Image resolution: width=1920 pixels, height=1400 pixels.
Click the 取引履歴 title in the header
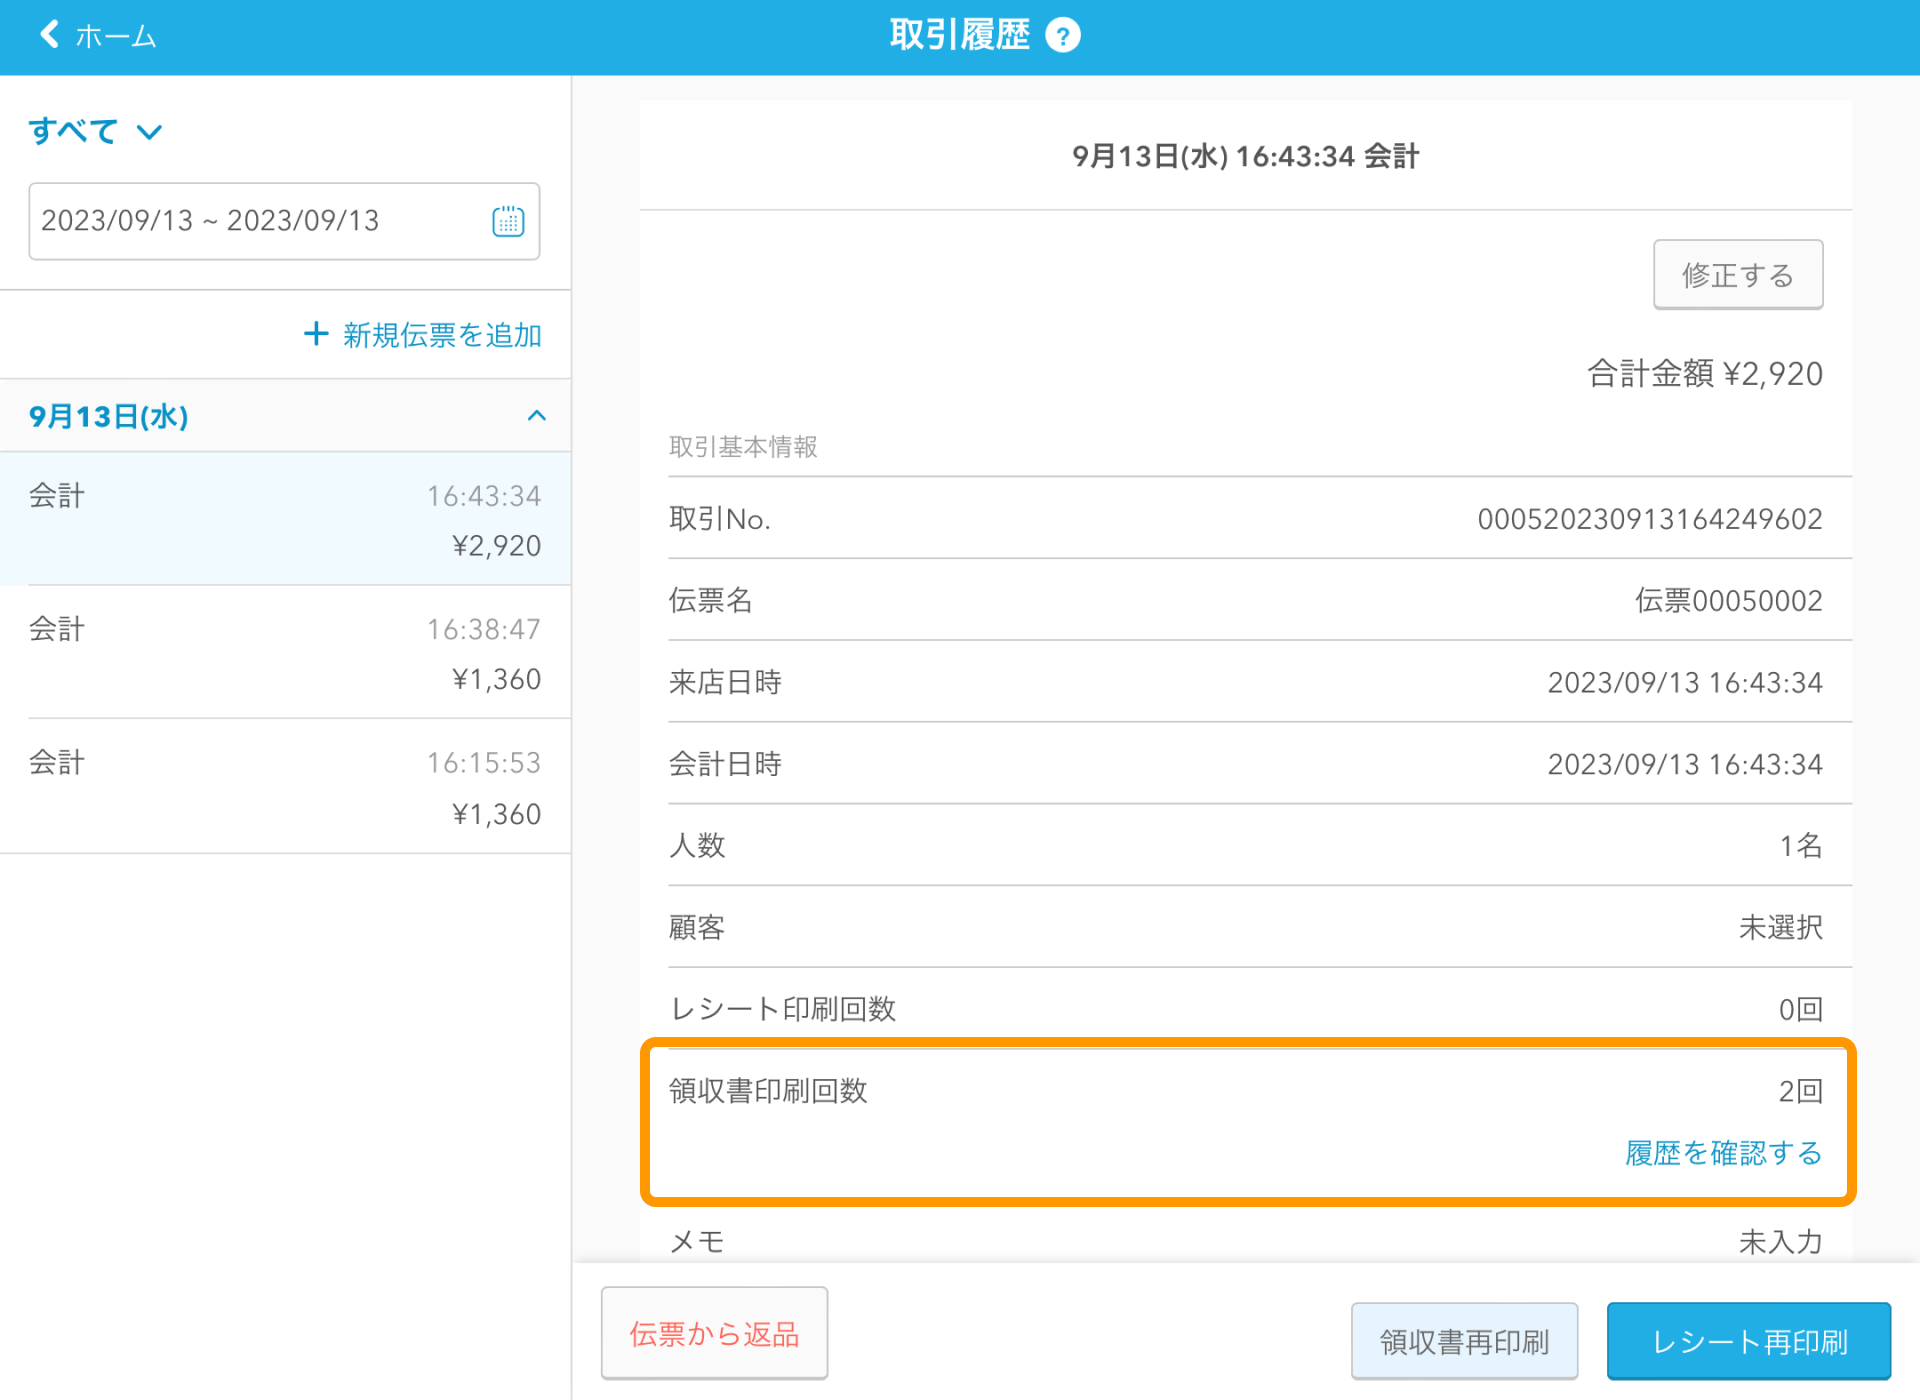click(958, 33)
